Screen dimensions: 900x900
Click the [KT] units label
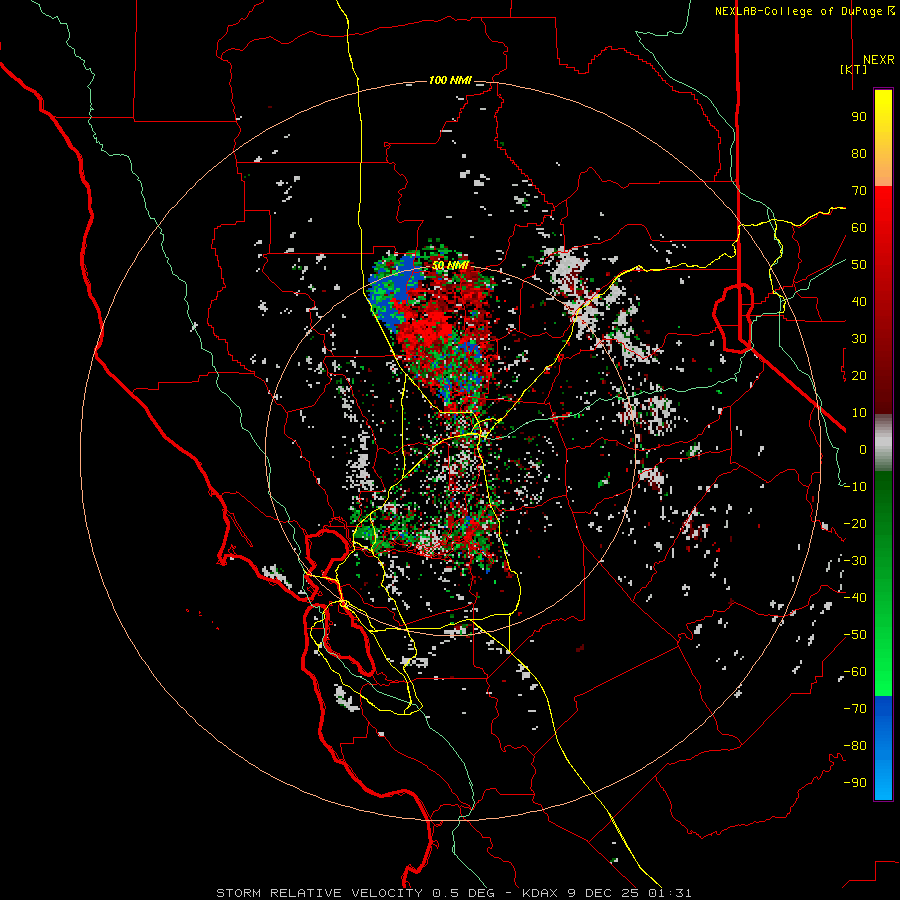853,69
